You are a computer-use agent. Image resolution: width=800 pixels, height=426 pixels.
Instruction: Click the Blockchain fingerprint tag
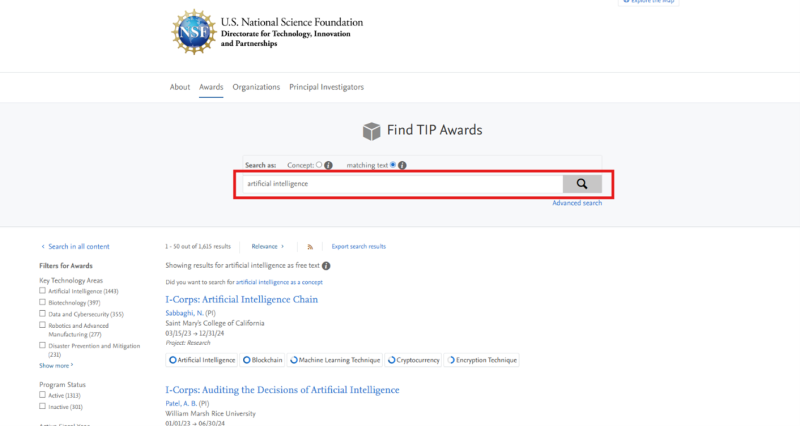(263, 360)
